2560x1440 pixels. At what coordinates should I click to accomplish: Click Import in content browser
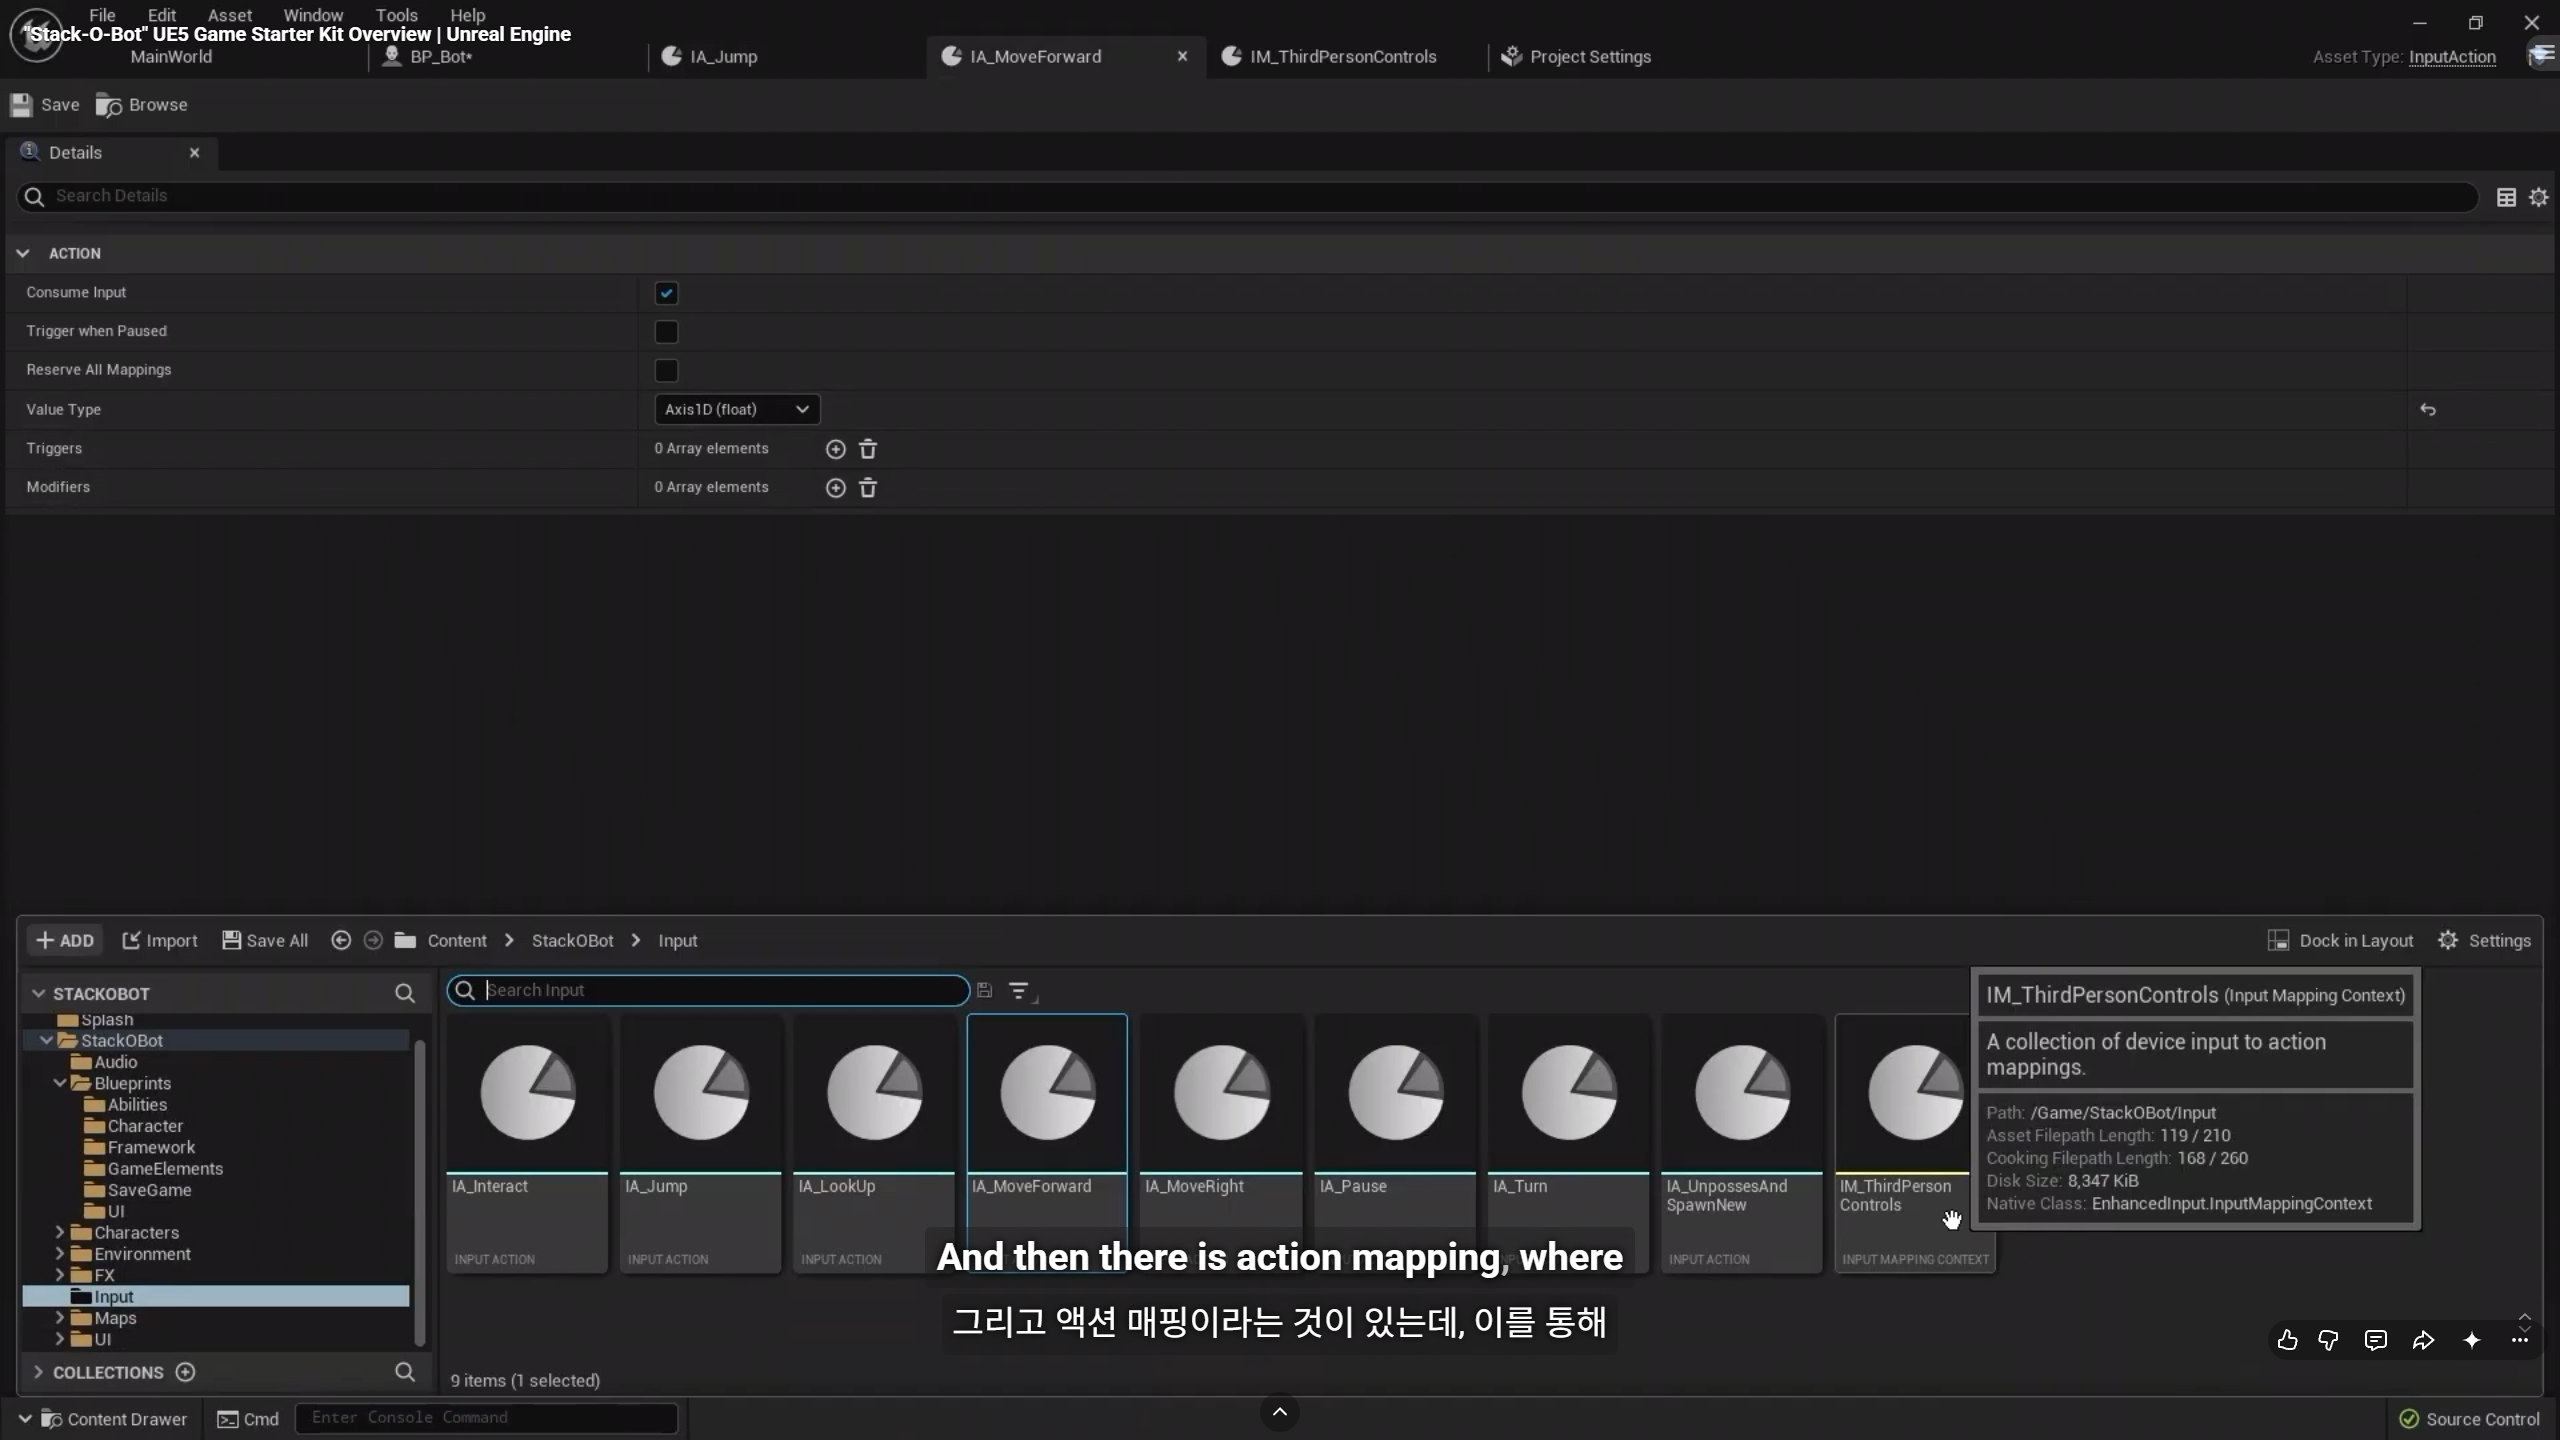point(160,941)
